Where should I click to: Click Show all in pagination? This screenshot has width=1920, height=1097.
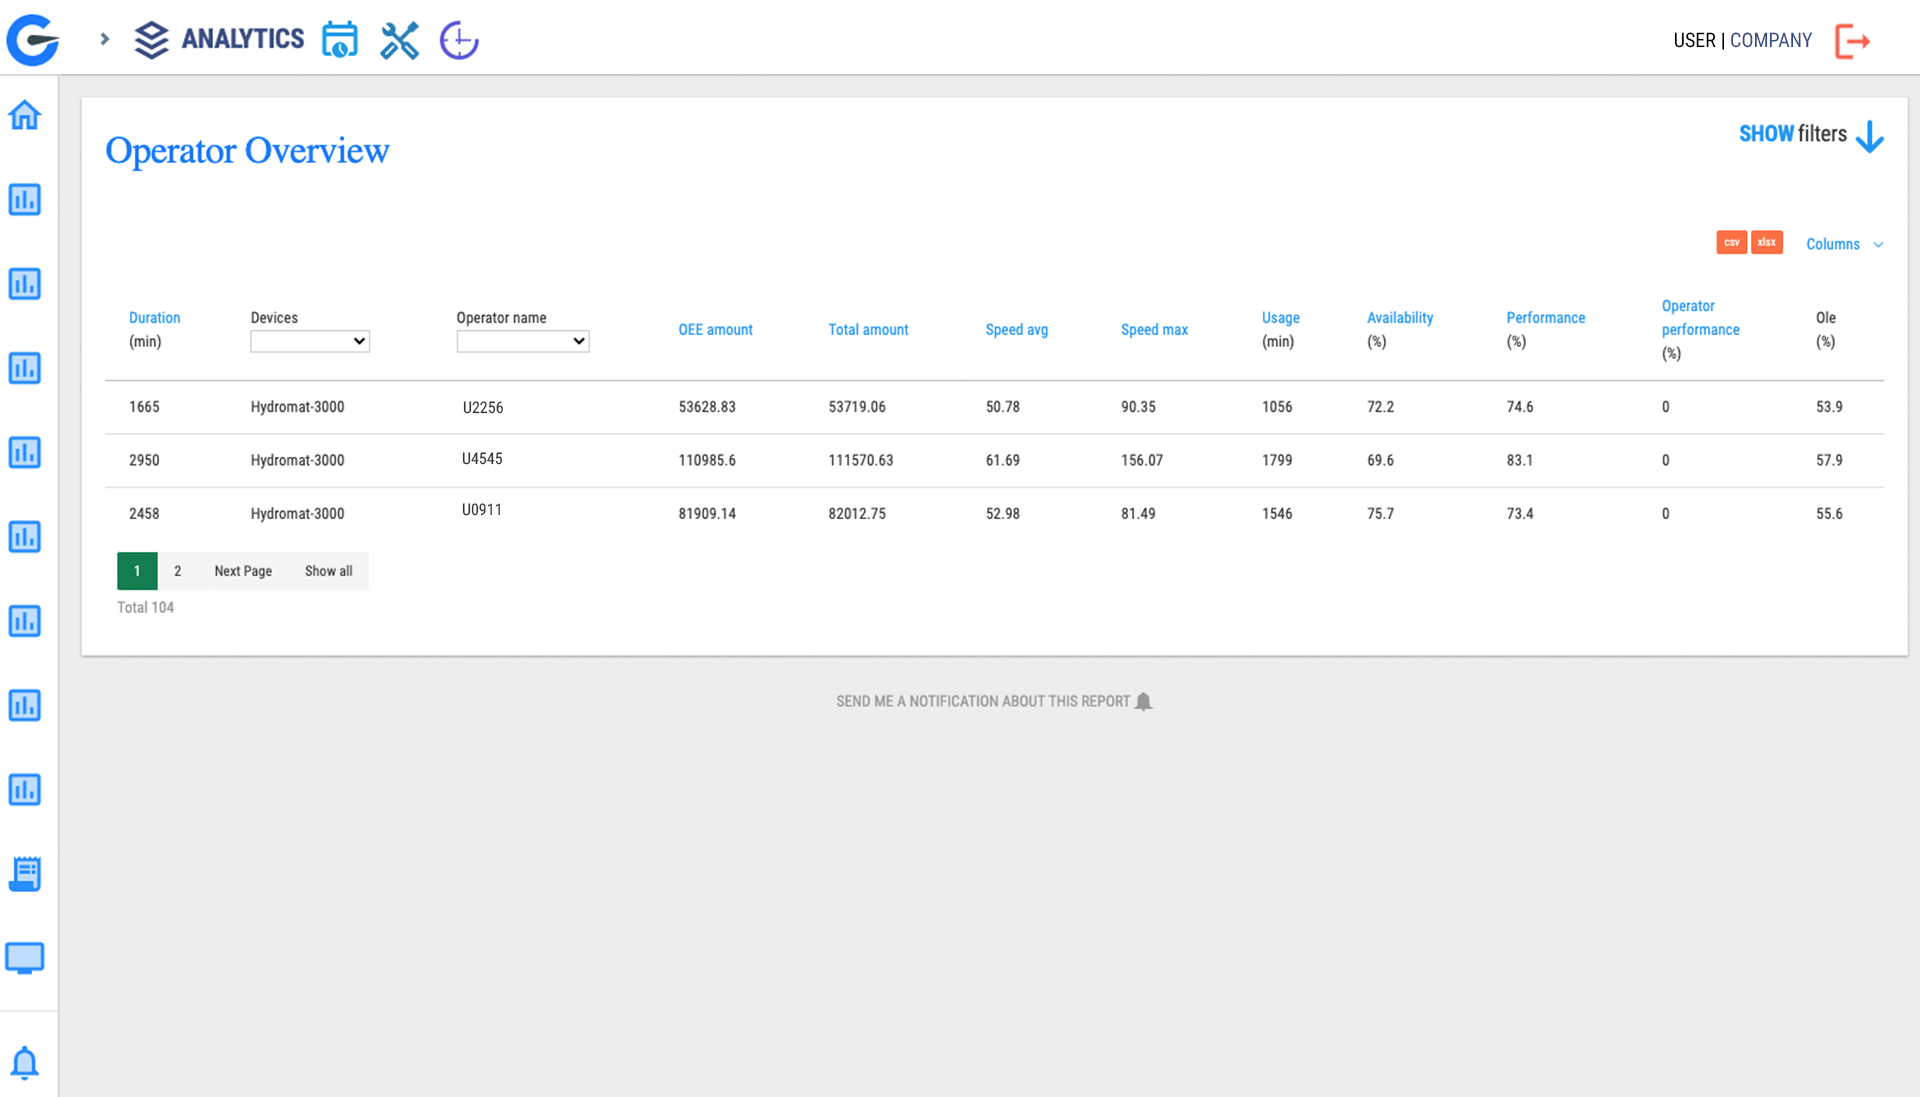328,570
